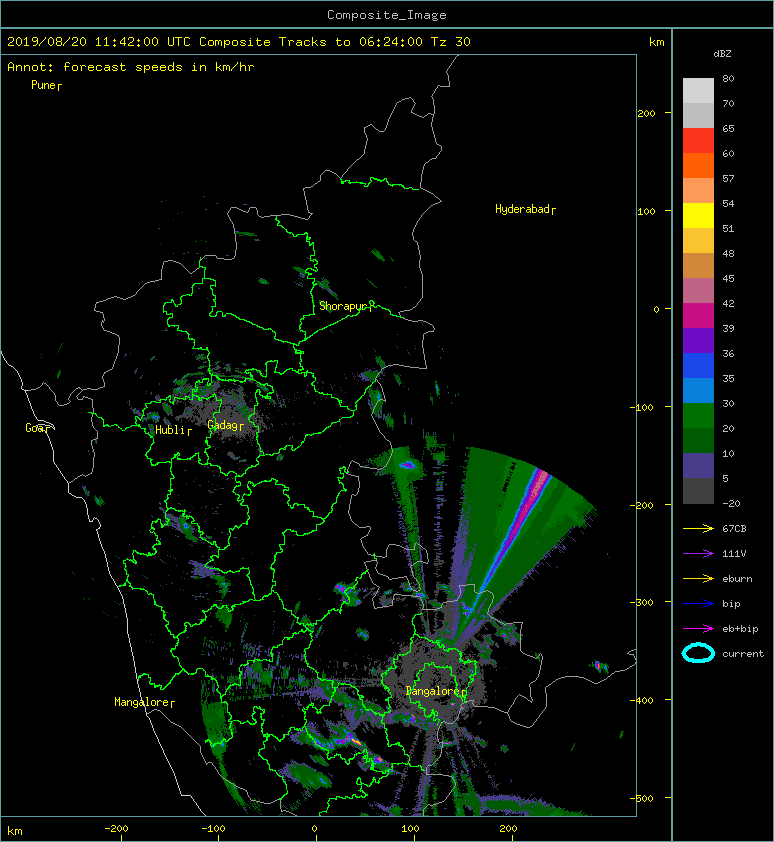
Task: Click the 'Composite_Image' title text
Action: coord(387,15)
